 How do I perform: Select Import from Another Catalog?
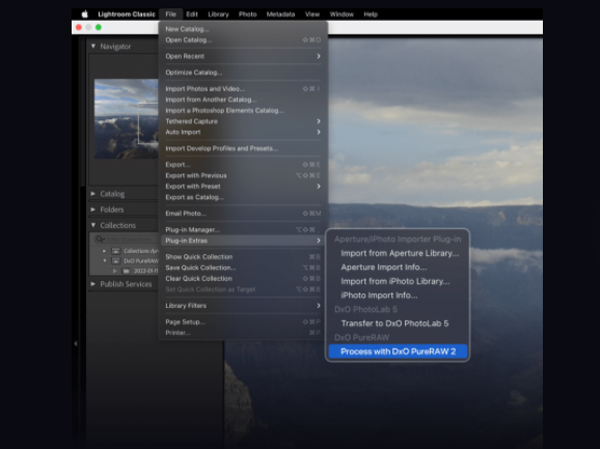[x=243, y=100]
